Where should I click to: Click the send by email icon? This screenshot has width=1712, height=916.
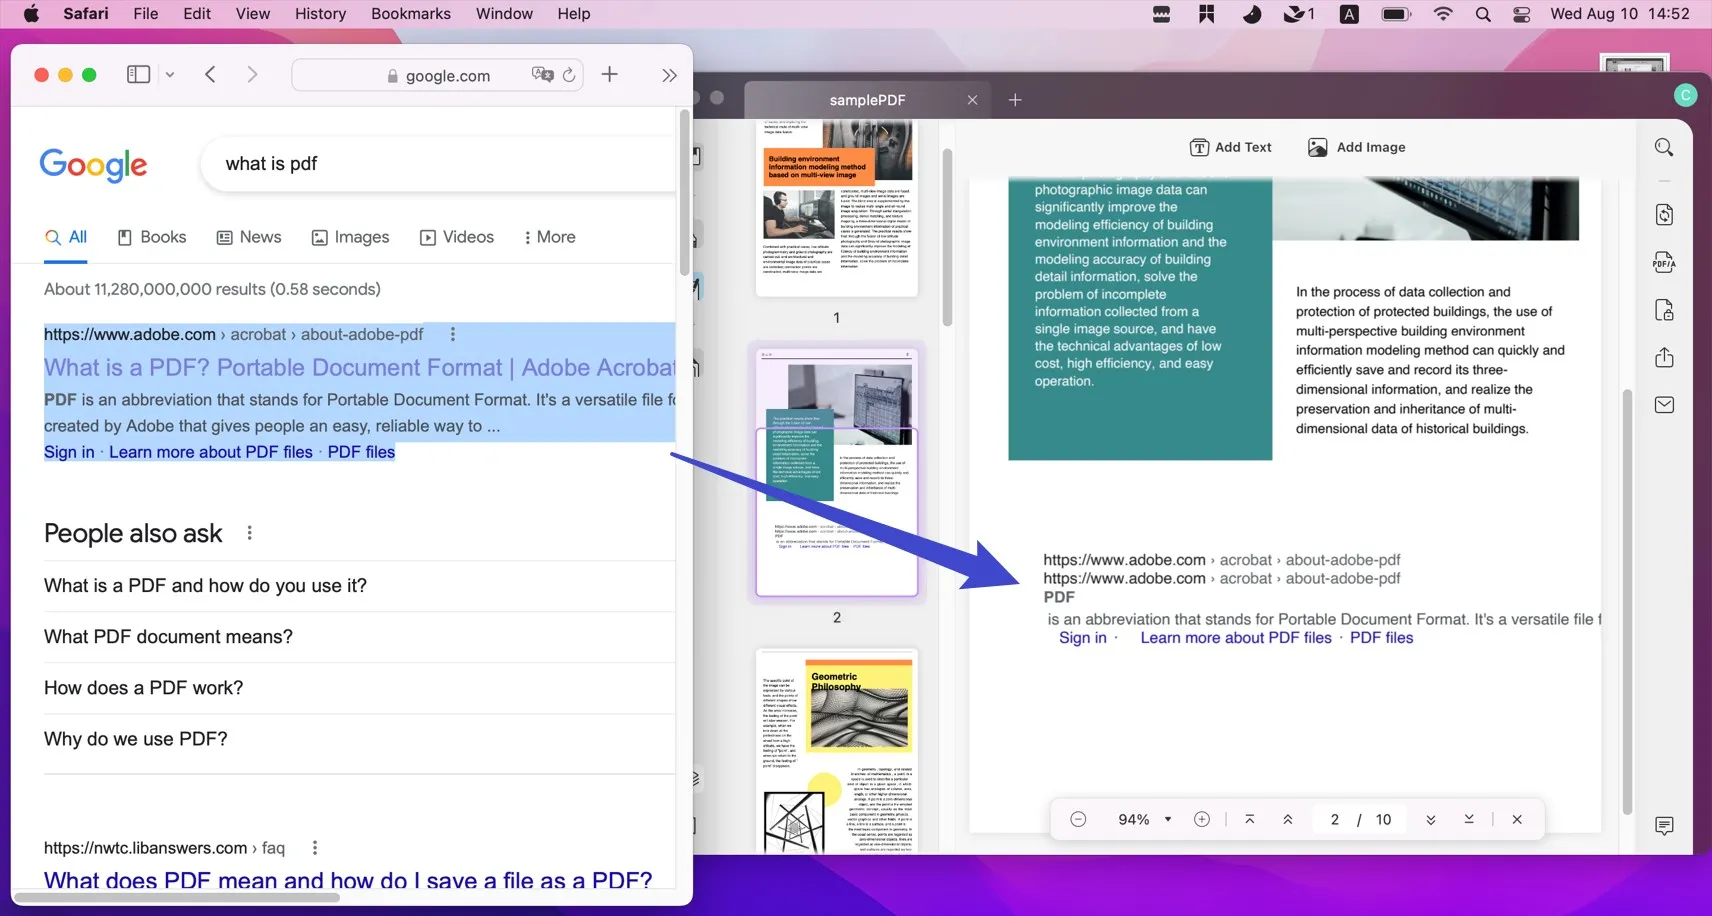(1664, 405)
